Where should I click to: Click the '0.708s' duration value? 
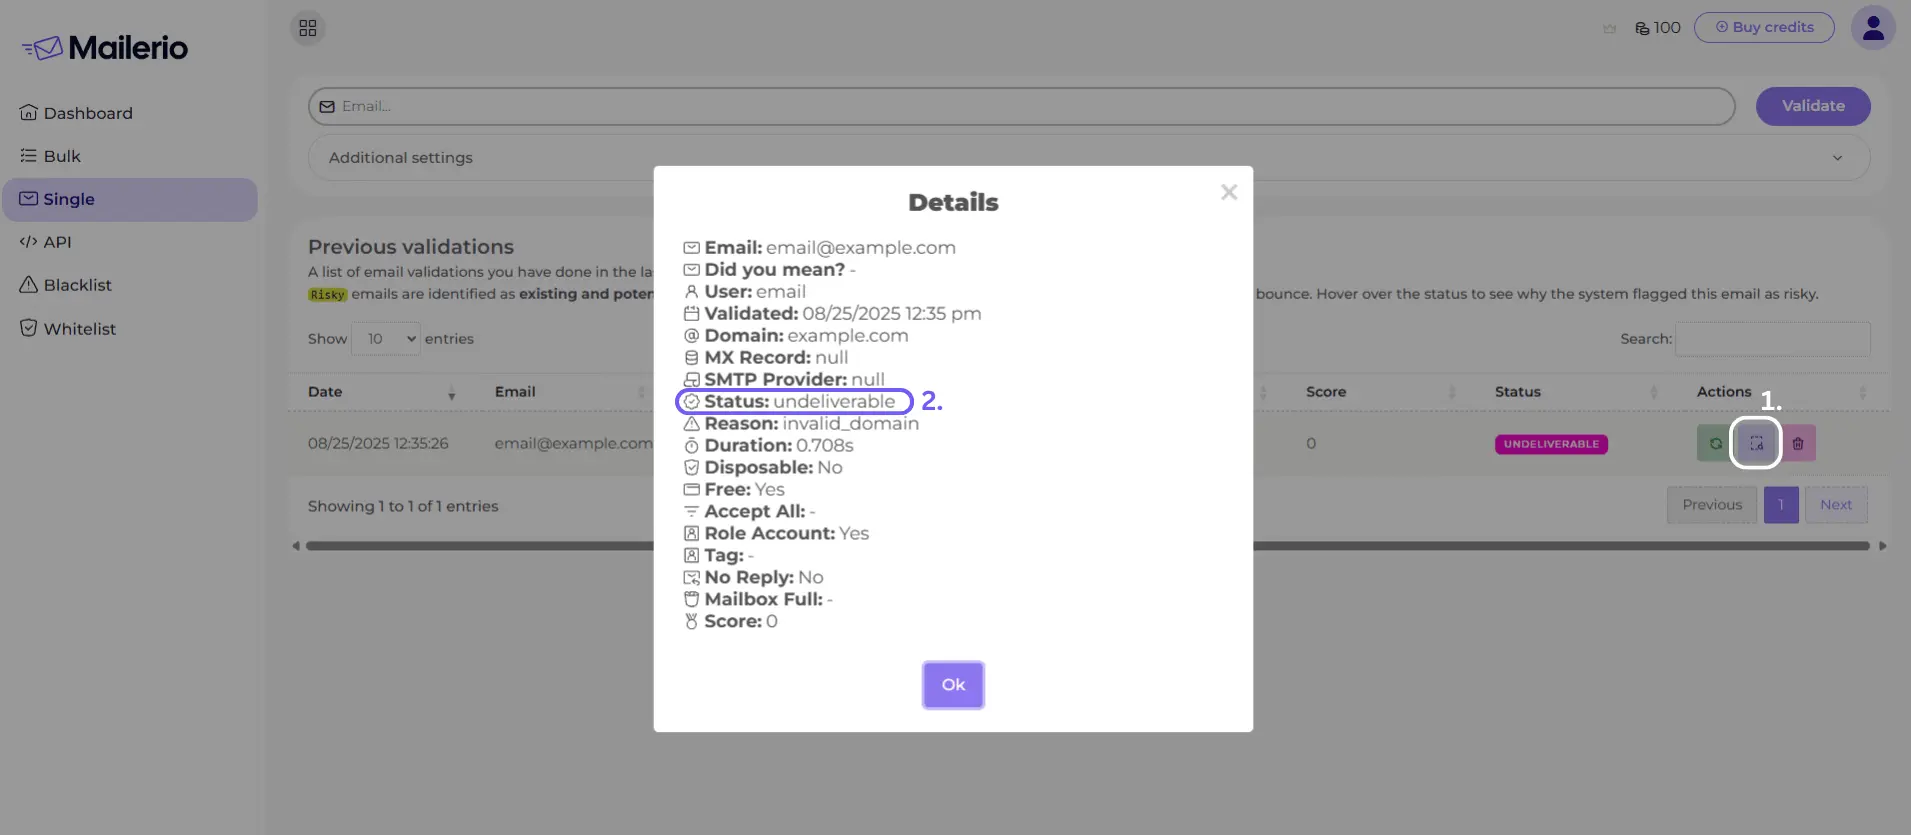(x=825, y=445)
